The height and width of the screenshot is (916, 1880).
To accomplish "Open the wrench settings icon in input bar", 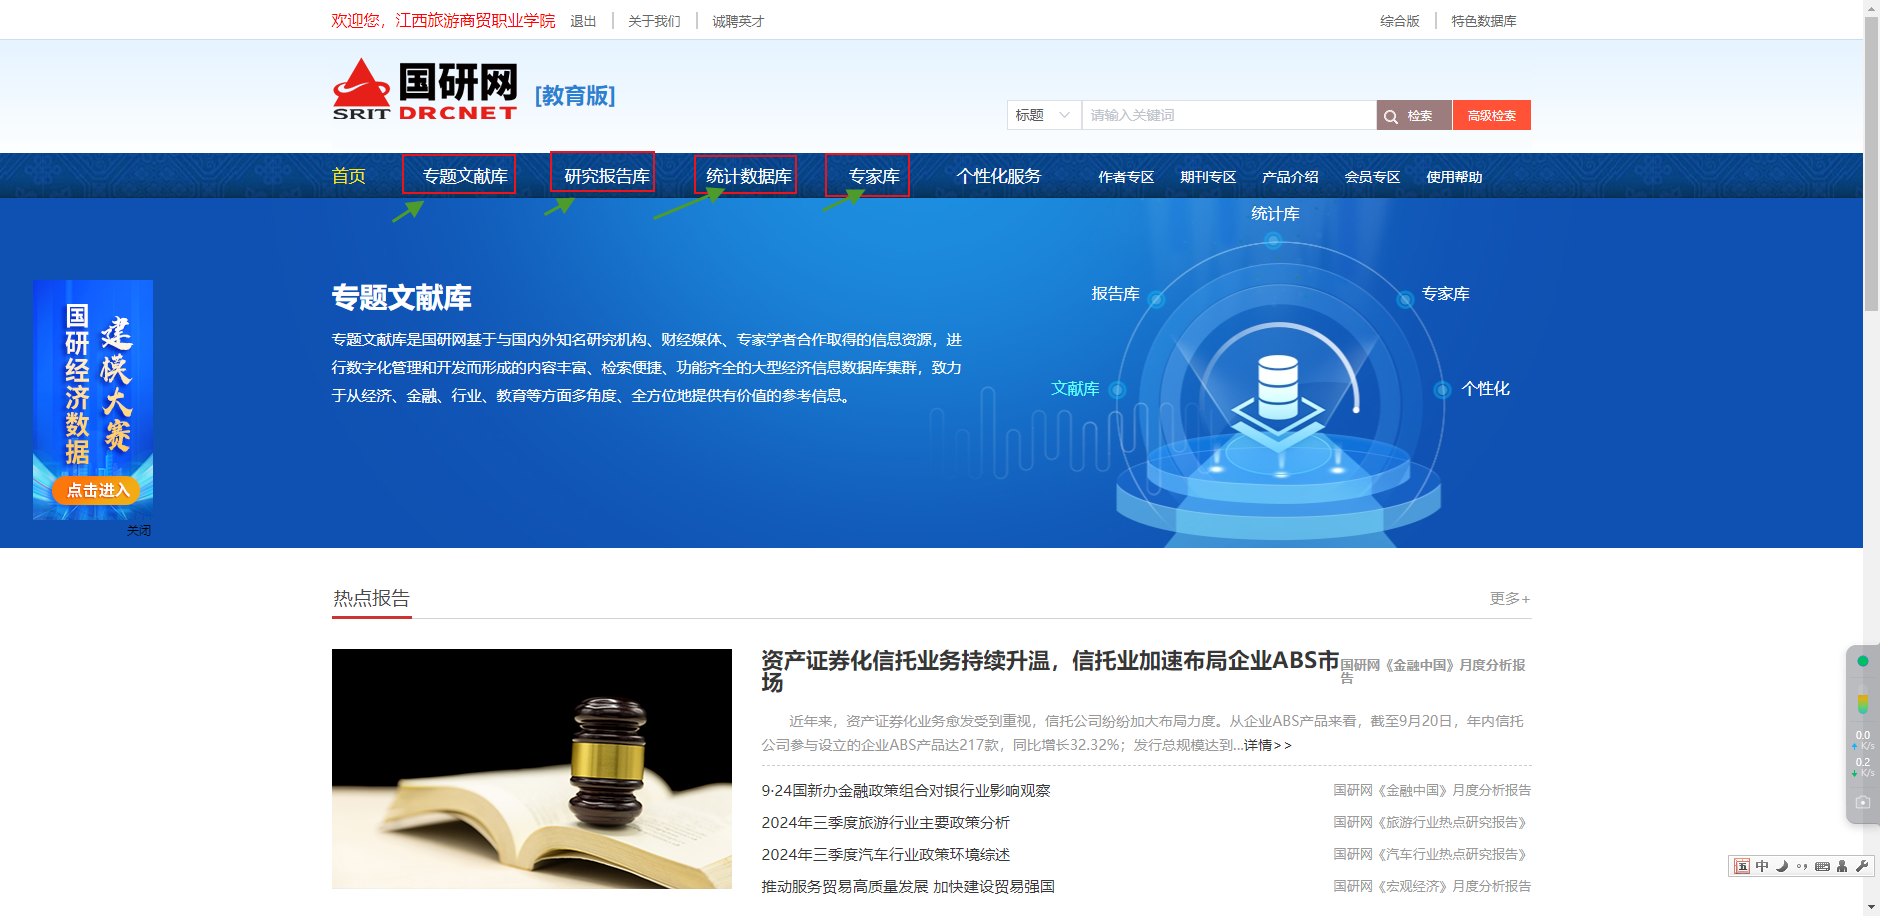I will 1862,866.
